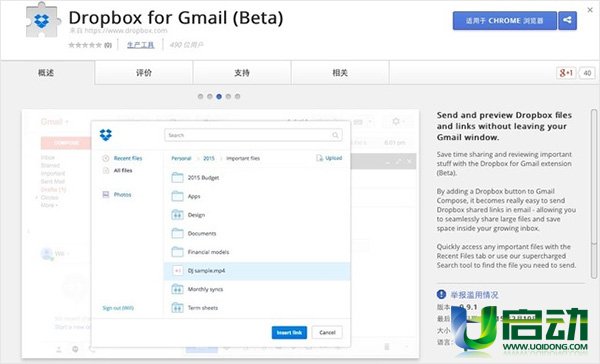Switch to the 评价 tab

point(144,73)
